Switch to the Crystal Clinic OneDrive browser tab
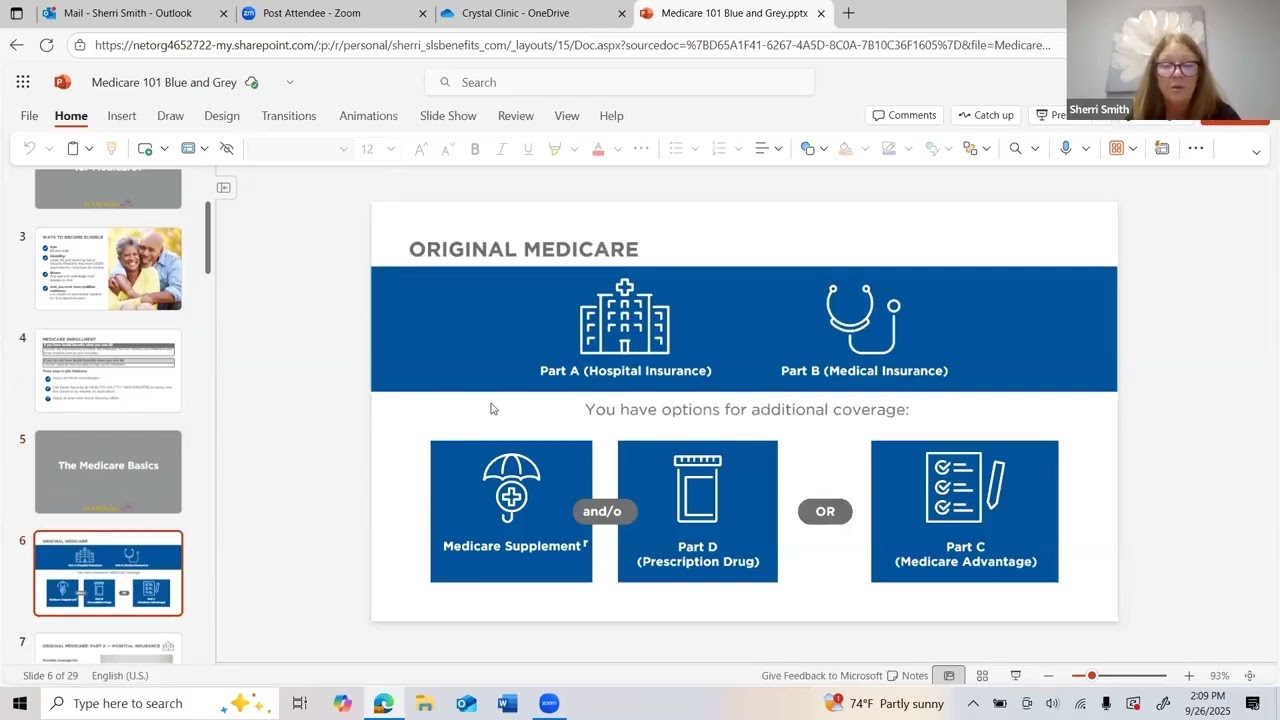This screenshot has width=1280, height=720. coord(533,13)
